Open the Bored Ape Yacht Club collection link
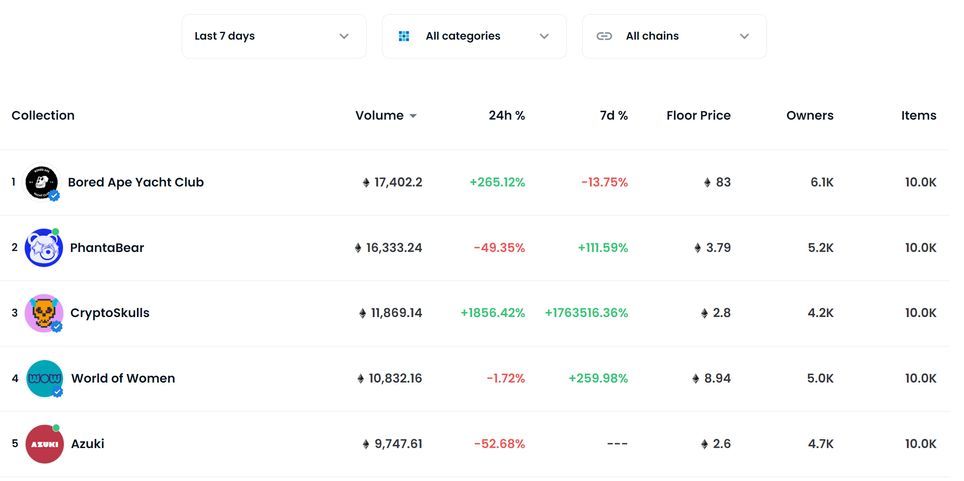Image resolution: width=964 pixels, height=481 pixels. click(136, 183)
